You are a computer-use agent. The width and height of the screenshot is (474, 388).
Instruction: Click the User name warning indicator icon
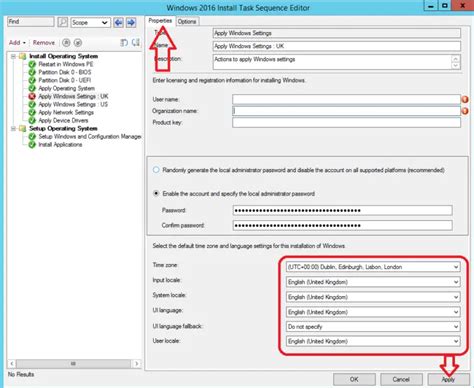pos(465,99)
